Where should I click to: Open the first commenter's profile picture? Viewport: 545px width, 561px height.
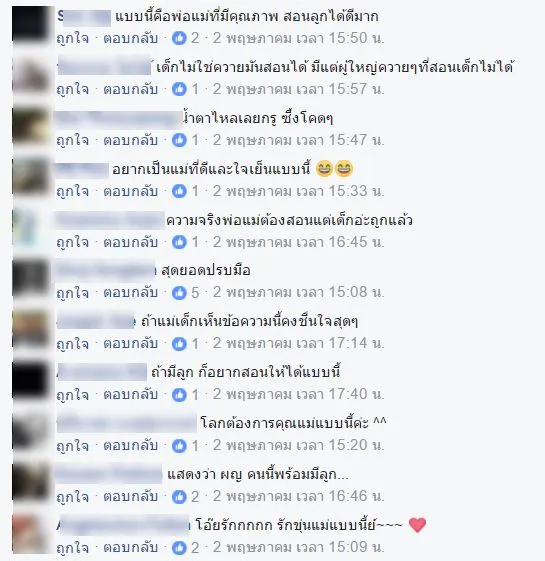tap(31, 24)
